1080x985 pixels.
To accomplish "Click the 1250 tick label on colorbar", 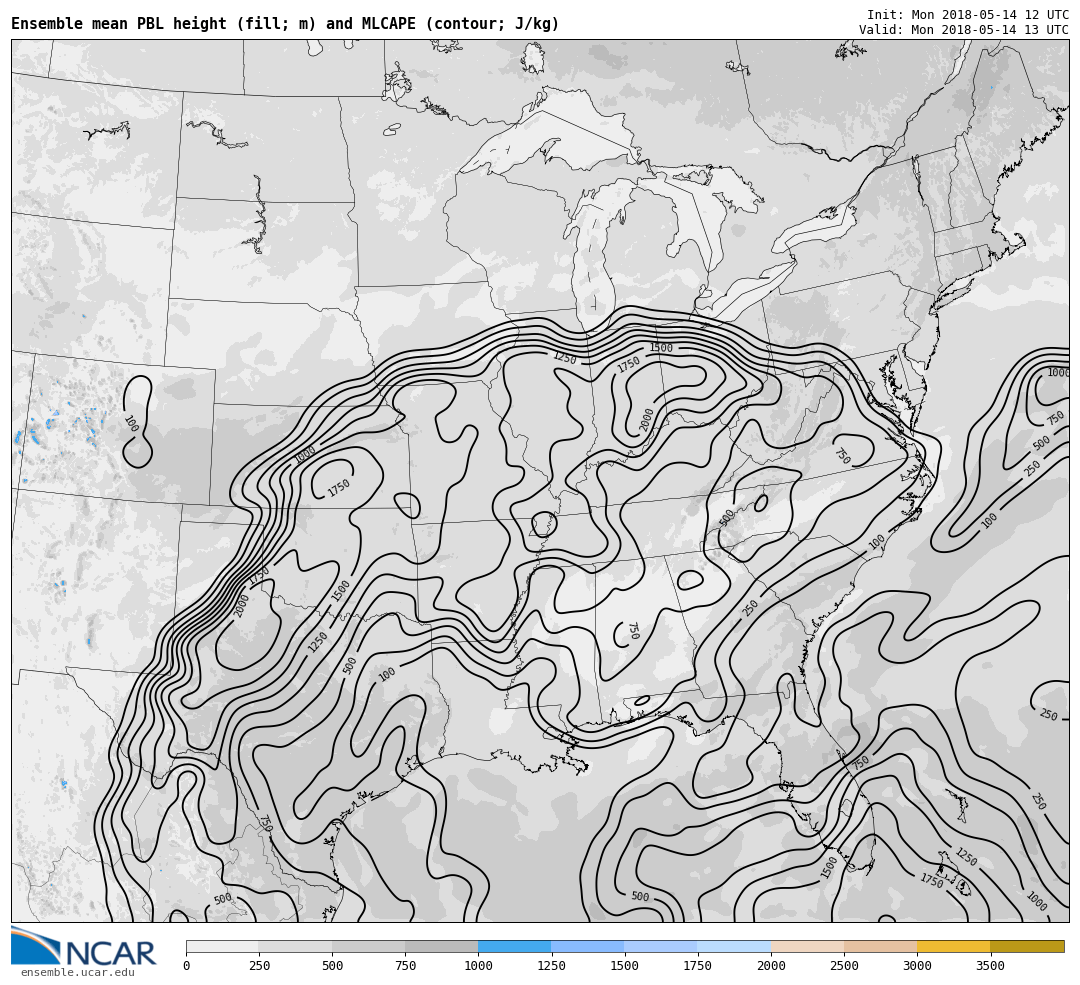I will (551, 966).
